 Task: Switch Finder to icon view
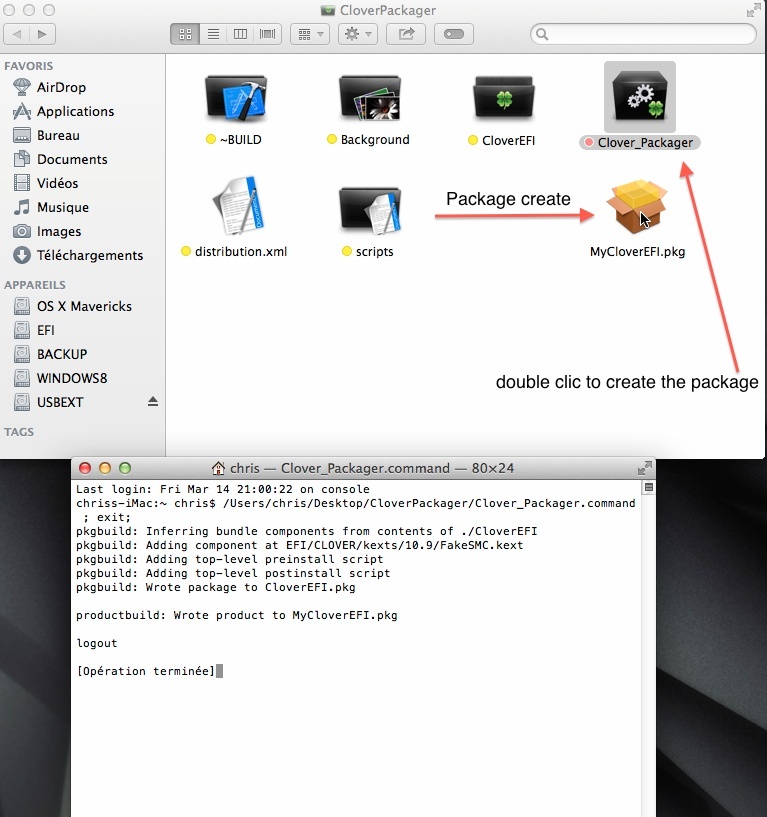click(x=185, y=34)
